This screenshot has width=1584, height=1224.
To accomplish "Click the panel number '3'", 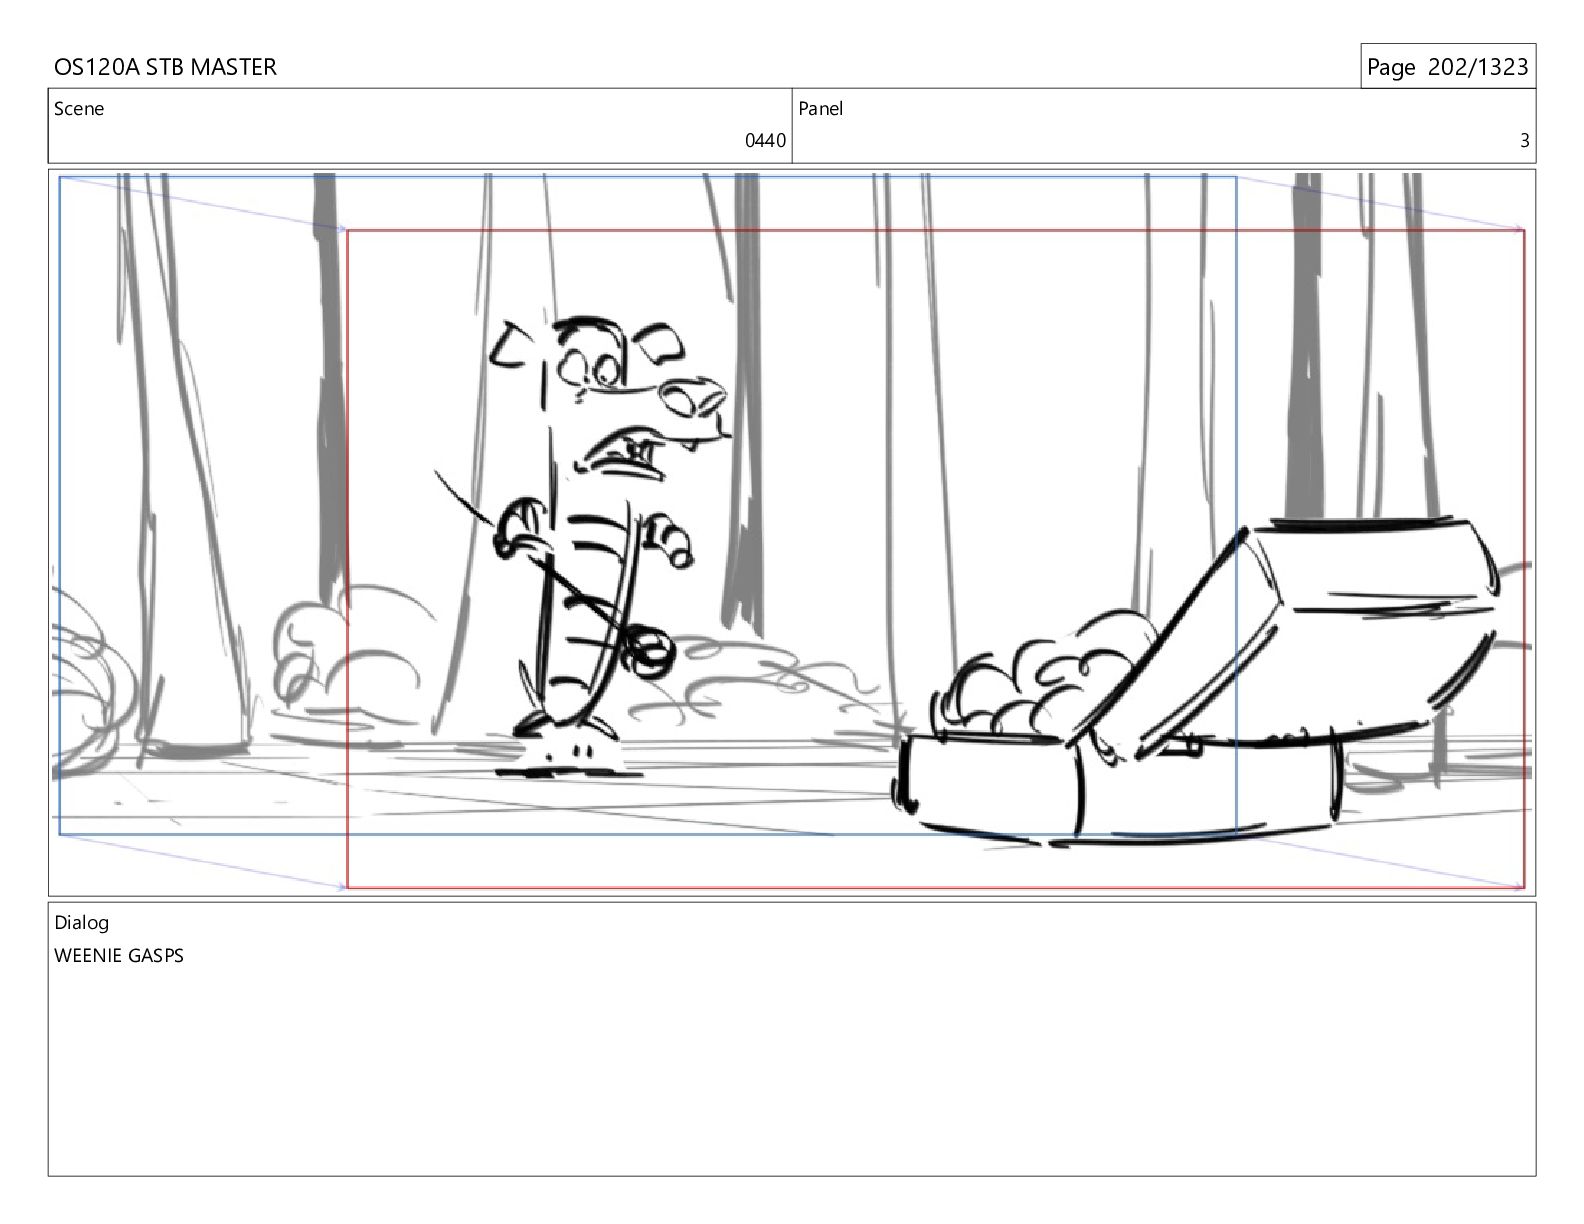I will point(1525,141).
